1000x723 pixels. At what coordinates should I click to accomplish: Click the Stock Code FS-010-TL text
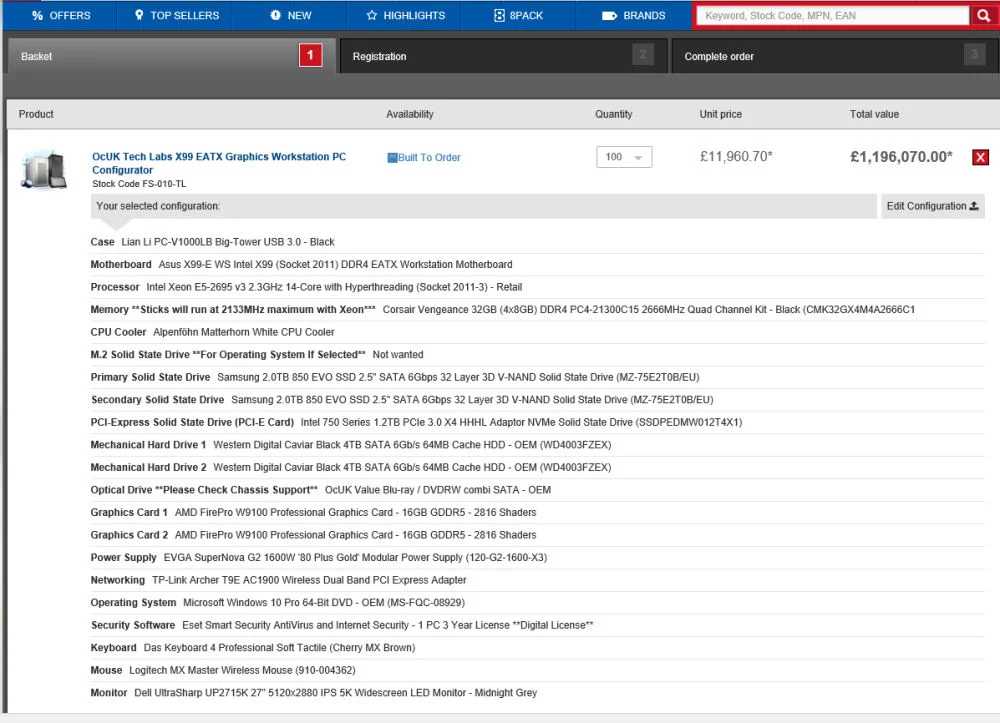tap(139, 184)
